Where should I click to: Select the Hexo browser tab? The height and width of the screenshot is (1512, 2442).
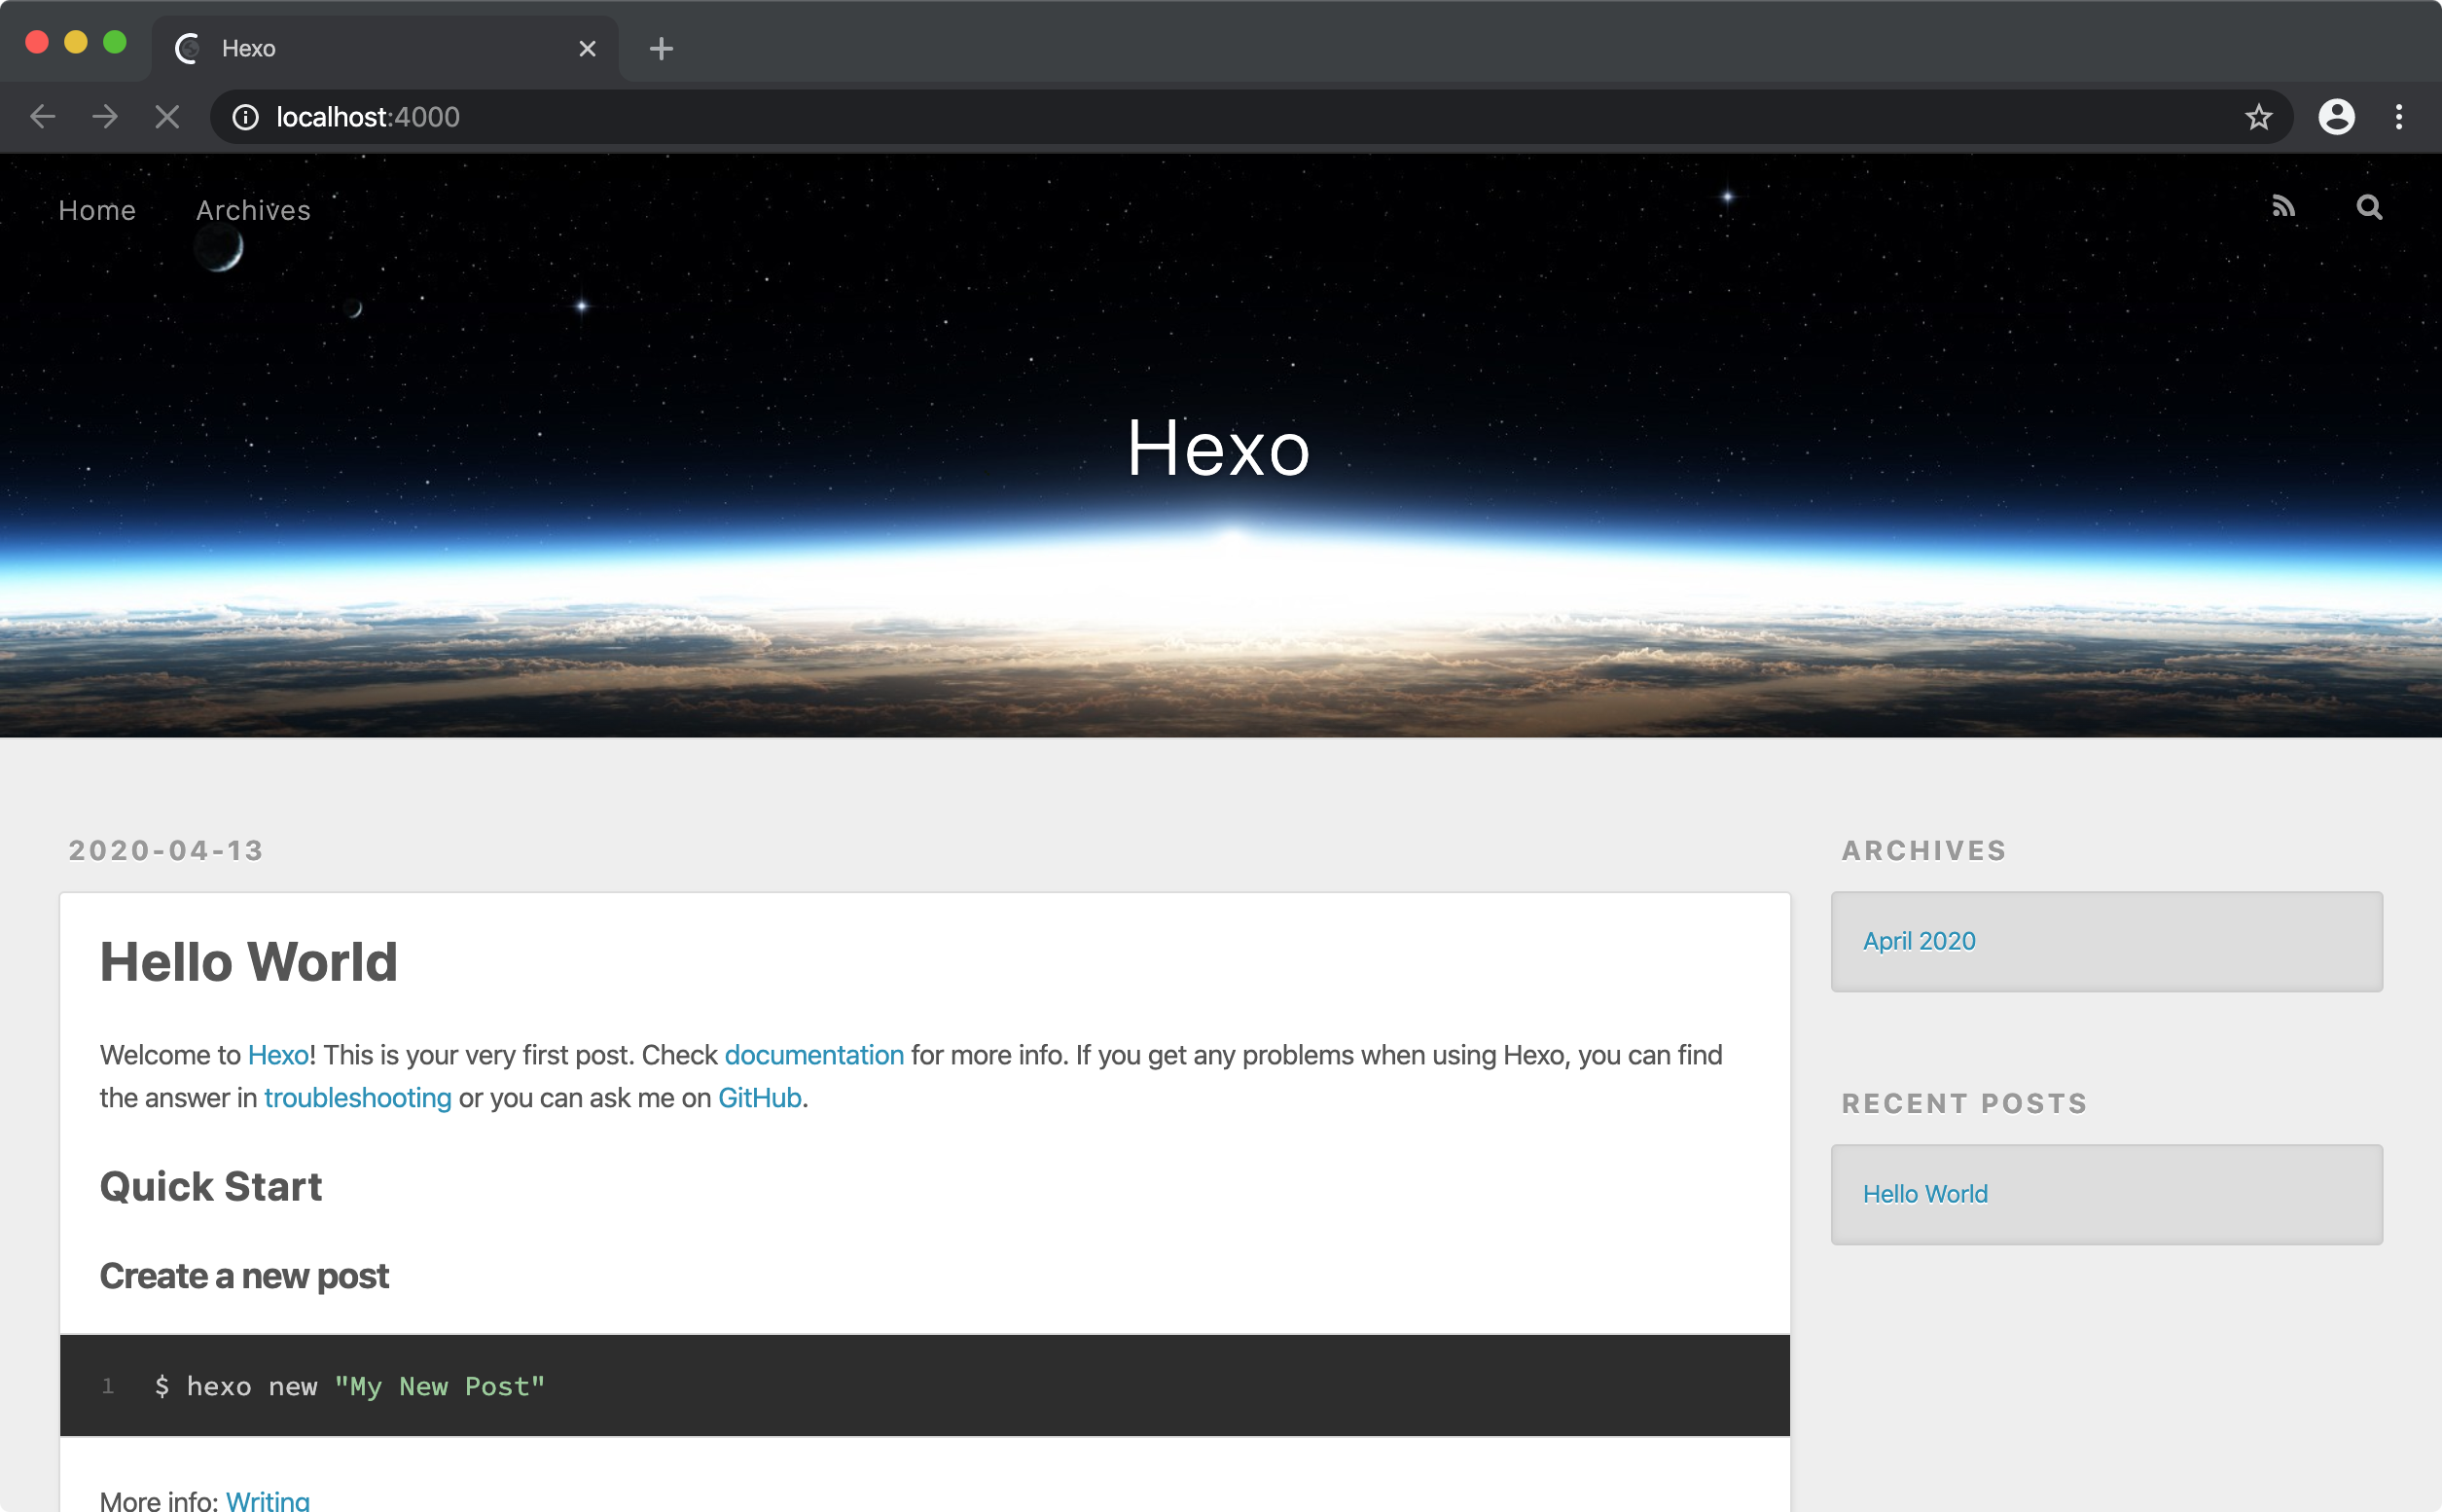(x=386, y=48)
